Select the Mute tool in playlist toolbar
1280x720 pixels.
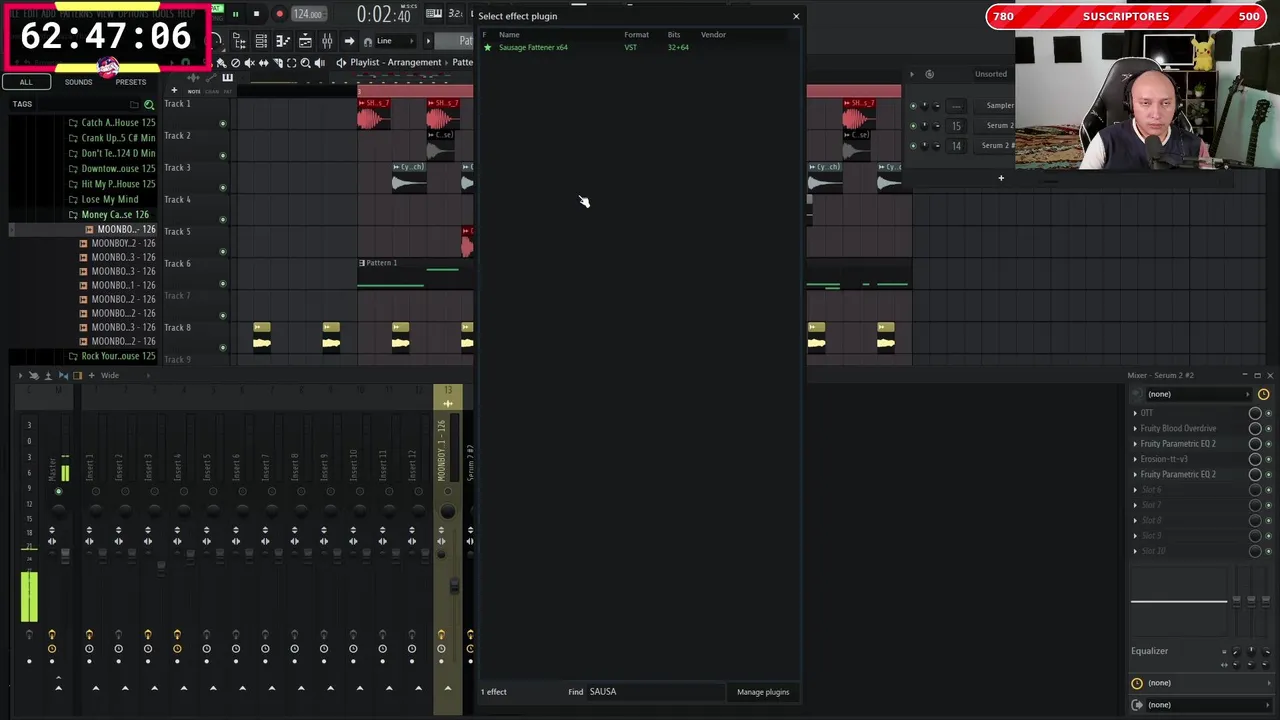coord(250,62)
